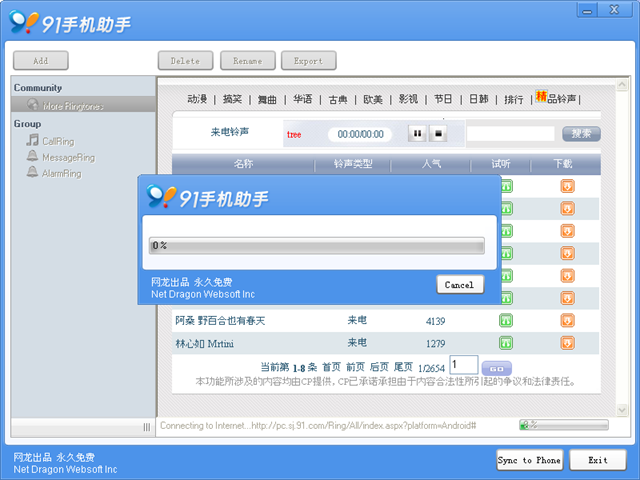Go to 尾页 last page
This screenshot has height=480, width=640.
click(x=403, y=367)
